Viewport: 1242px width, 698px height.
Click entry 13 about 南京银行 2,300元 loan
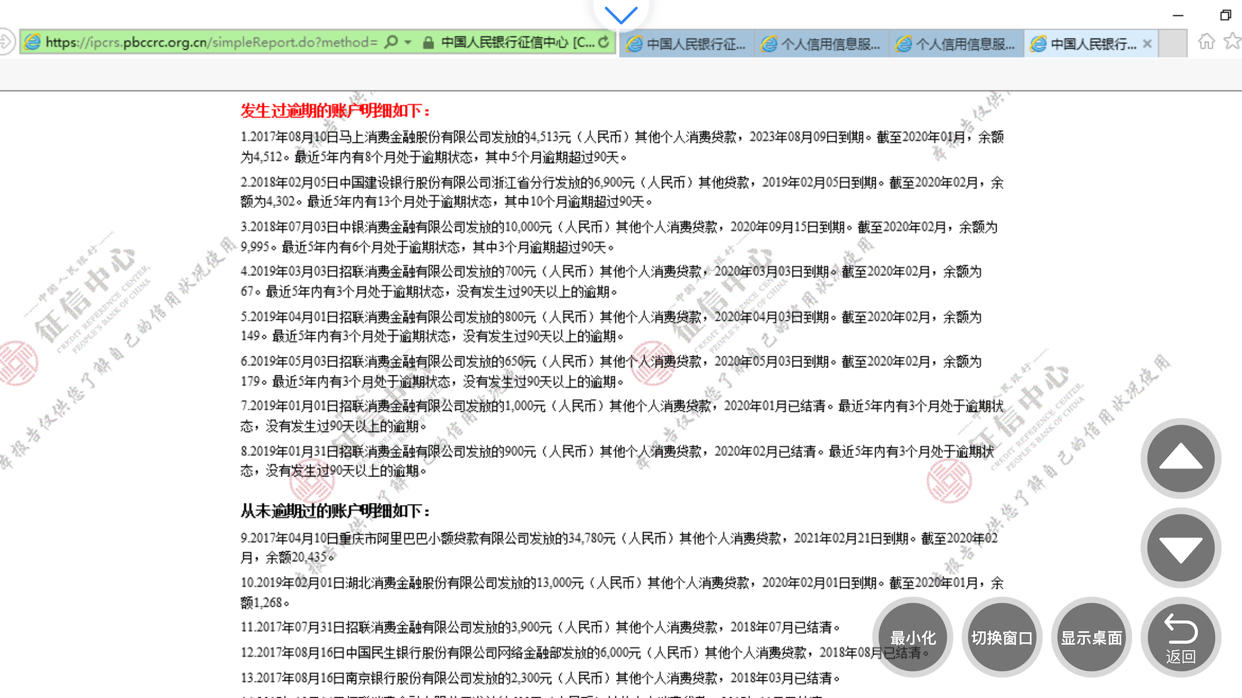tap(540, 678)
